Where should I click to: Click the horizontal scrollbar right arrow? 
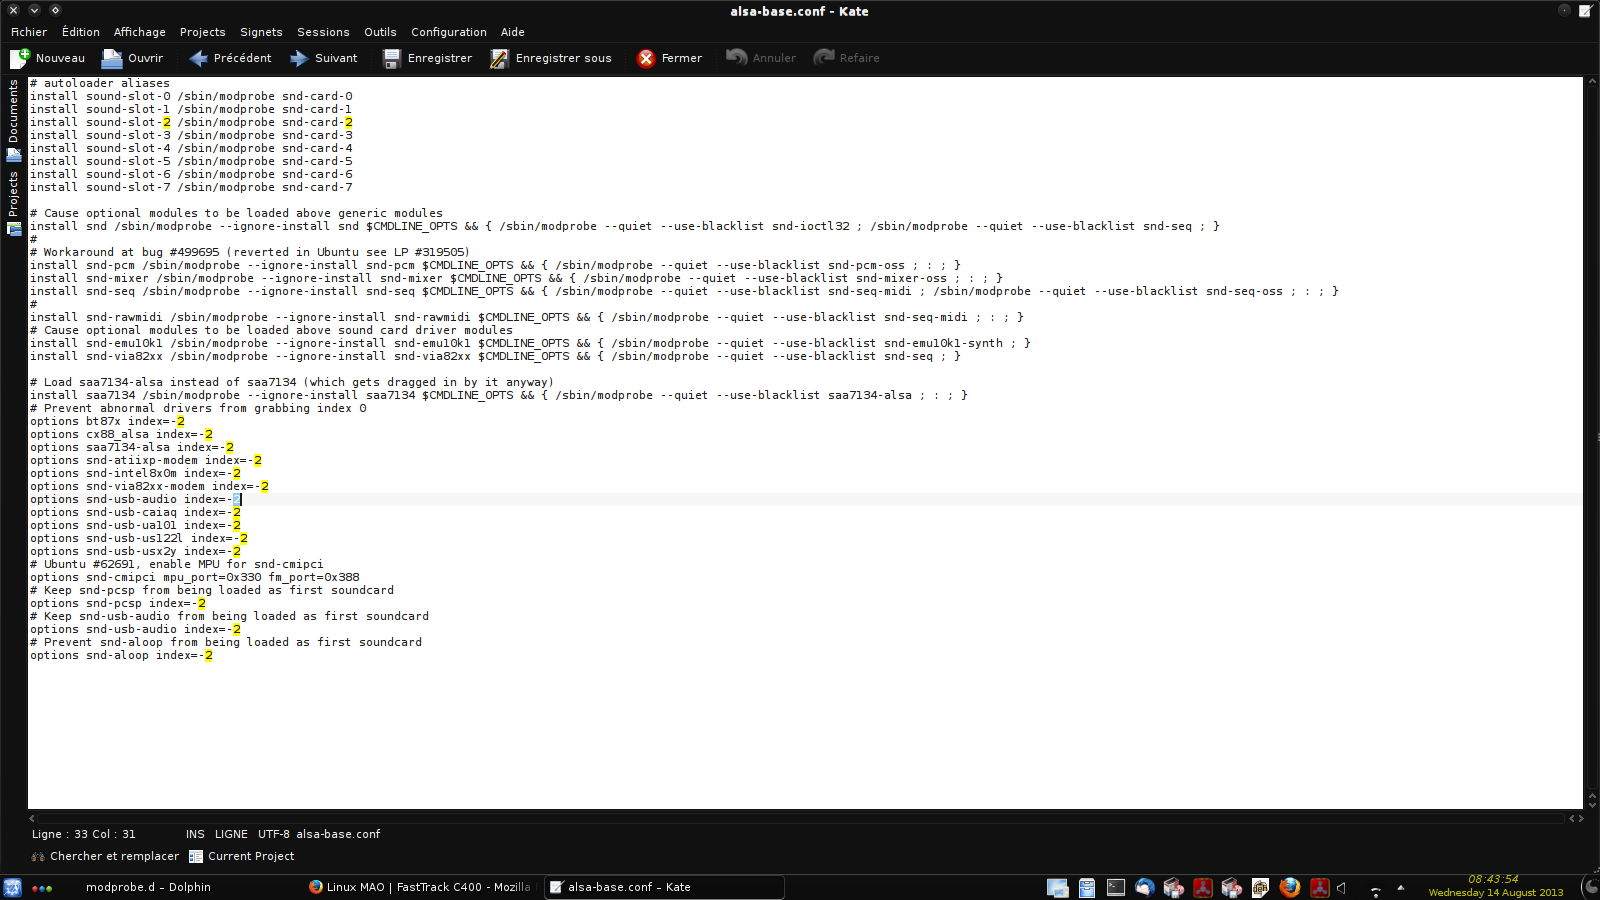click(x=1581, y=818)
